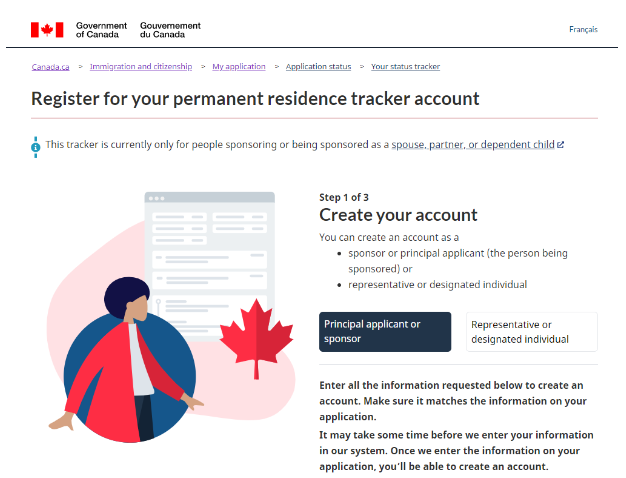
Task: Click the person in red jacket illustration
Action: coord(128,359)
